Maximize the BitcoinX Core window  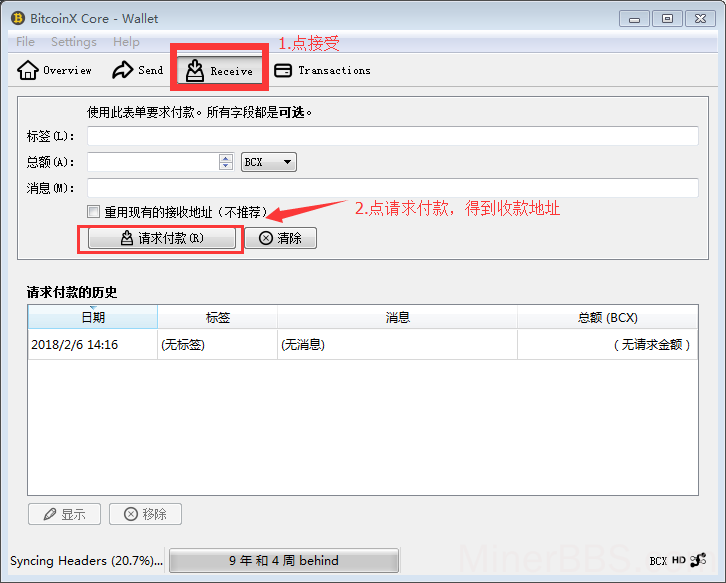click(x=667, y=19)
